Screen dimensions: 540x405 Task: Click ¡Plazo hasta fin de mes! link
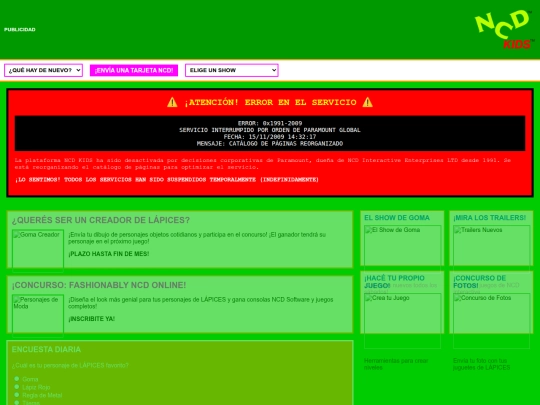[x=108, y=254]
